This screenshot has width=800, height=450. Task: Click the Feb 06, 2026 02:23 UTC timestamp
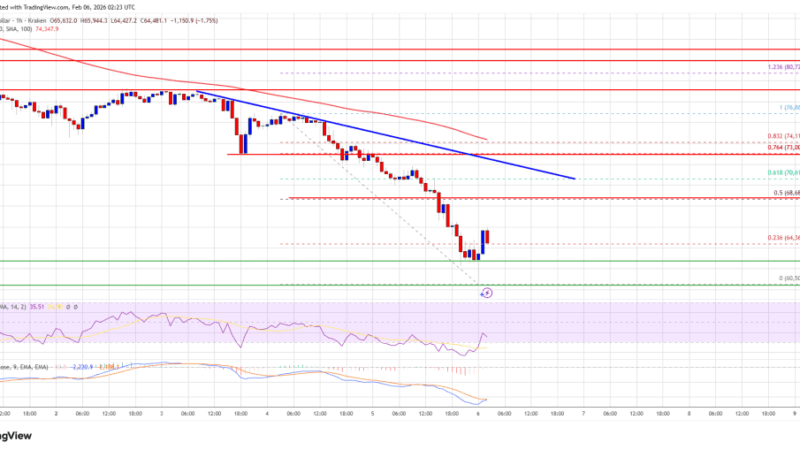102,7
